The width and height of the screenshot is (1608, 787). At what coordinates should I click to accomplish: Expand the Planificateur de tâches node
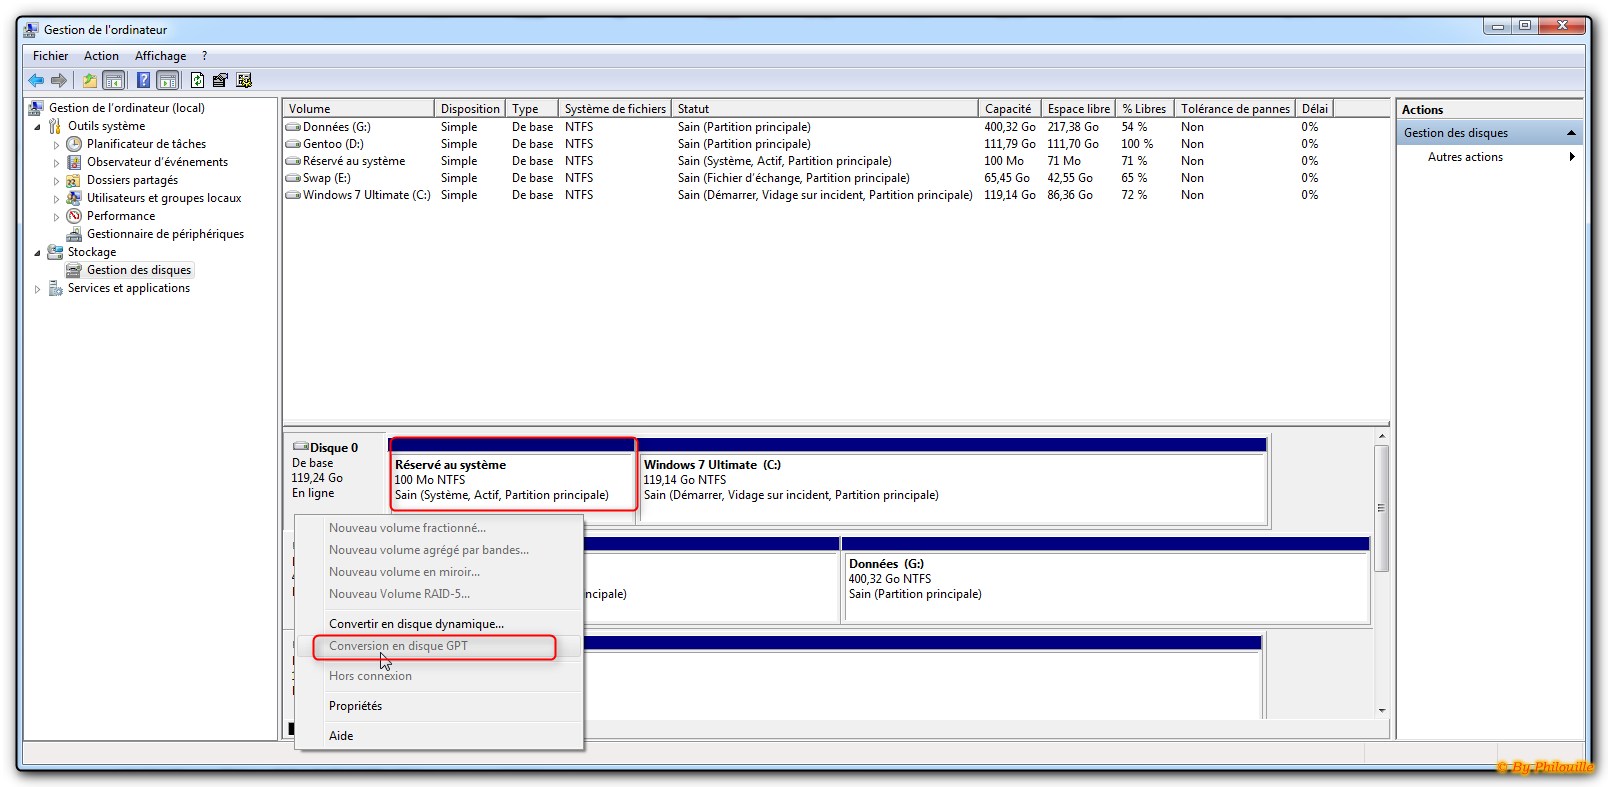(56, 145)
